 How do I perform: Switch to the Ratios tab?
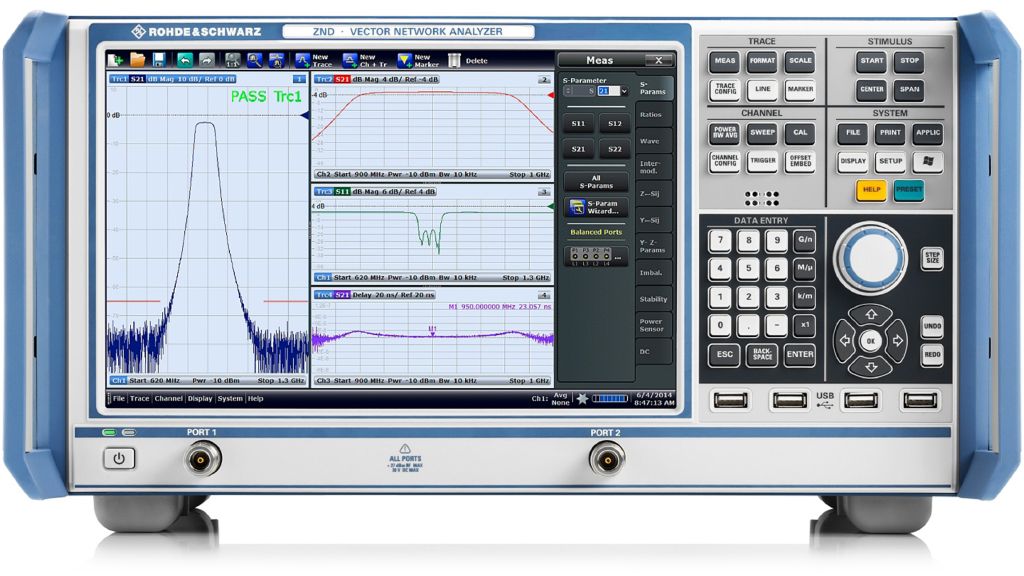[651, 115]
